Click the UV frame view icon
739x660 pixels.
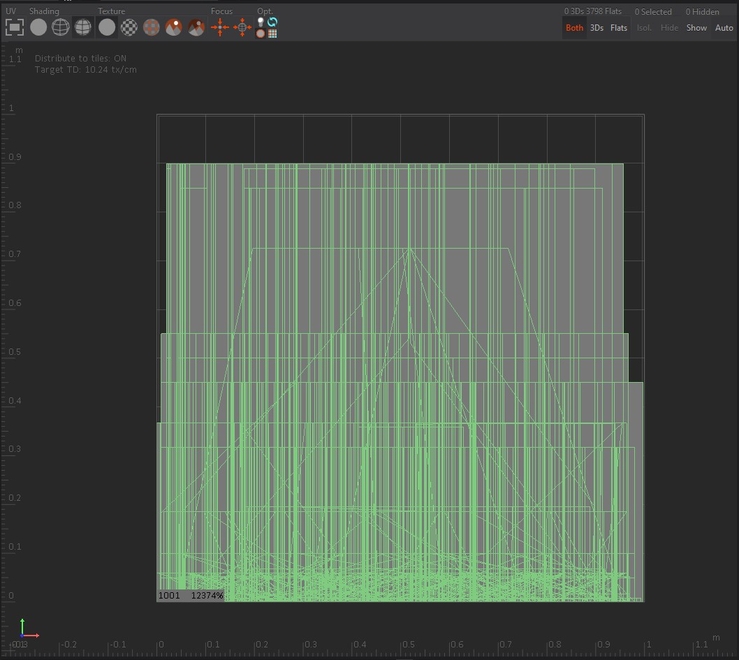(x=15, y=27)
